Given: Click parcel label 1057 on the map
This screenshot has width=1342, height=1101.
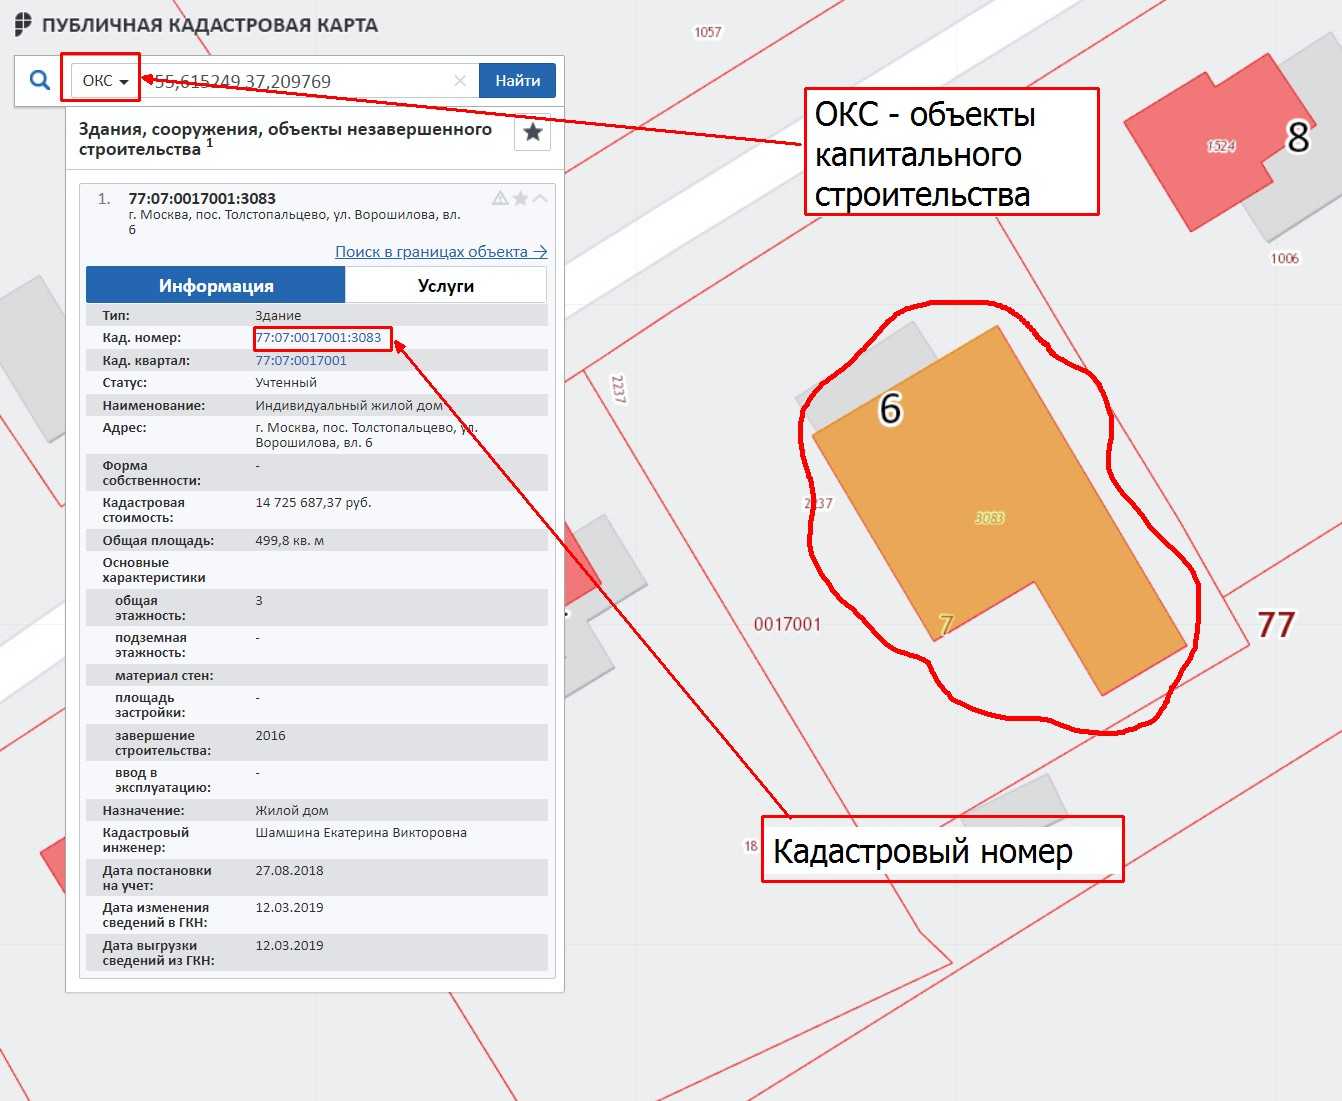Looking at the screenshot, I should tap(707, 32).
